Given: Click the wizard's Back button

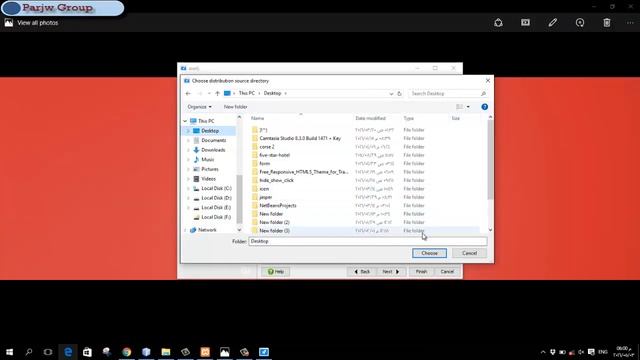Looking at the screenshot, I should (x=362, y=272).
